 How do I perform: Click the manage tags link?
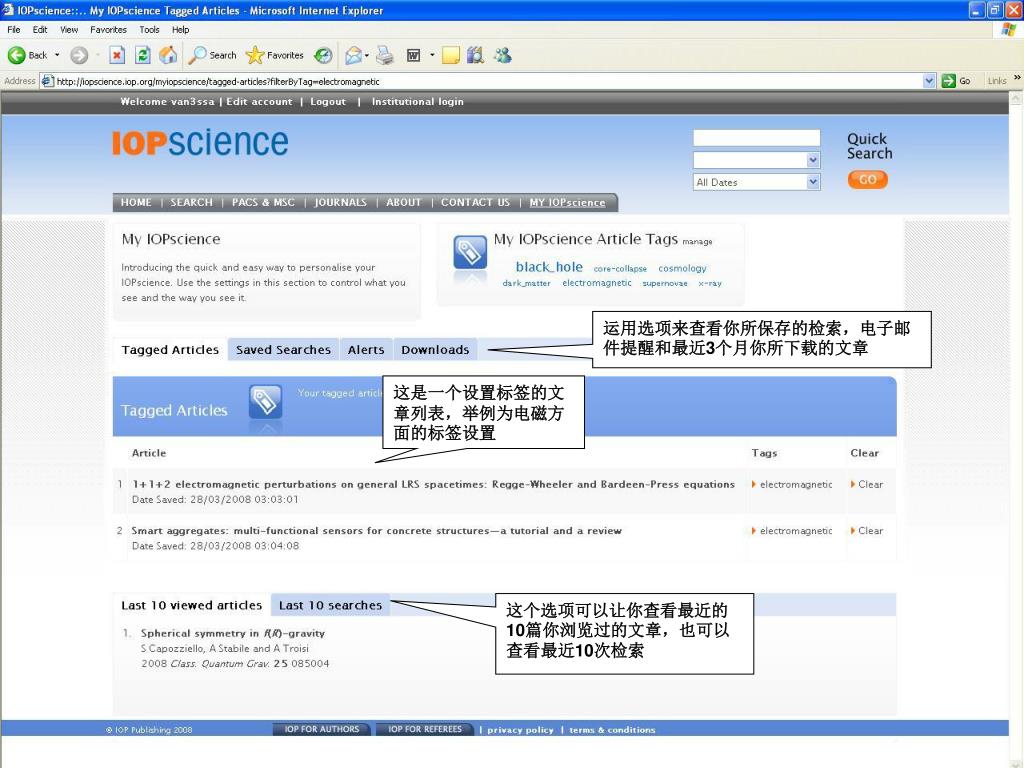coord(697,242)
